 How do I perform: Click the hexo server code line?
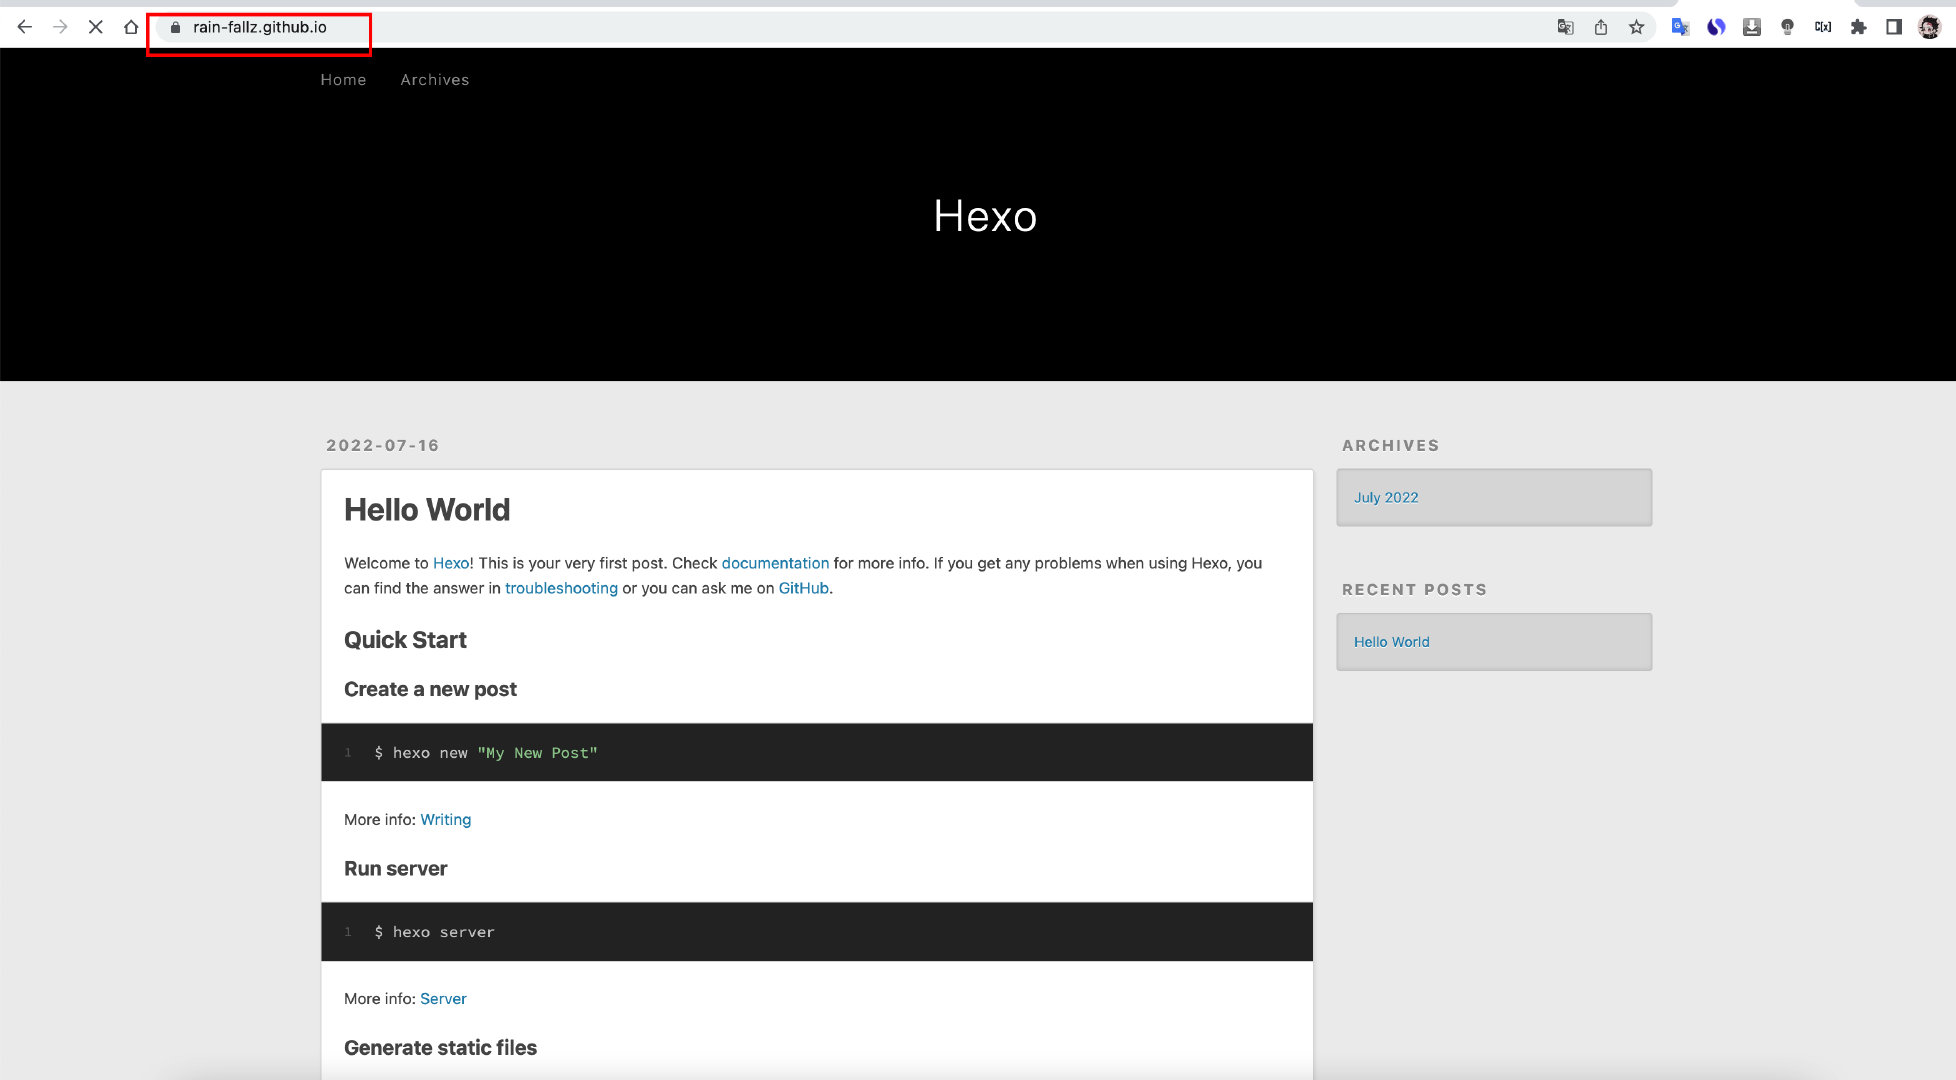pyautogui.click(x=434, y=932)
